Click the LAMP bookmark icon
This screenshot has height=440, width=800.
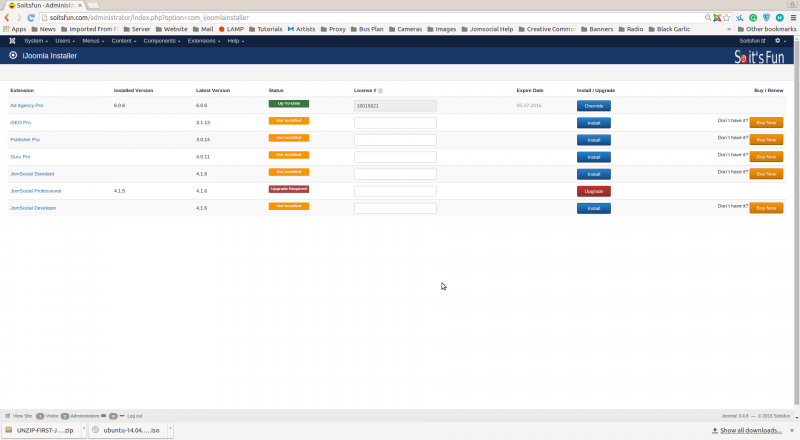[222, 29]
